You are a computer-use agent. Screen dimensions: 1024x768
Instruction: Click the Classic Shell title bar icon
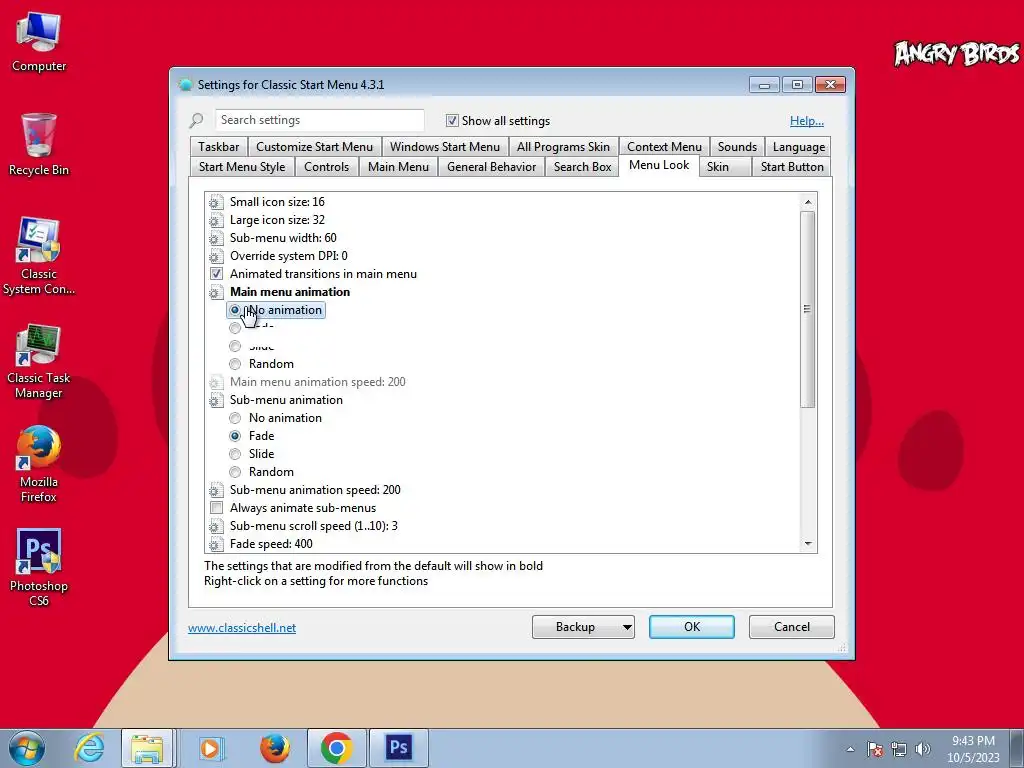185,85
